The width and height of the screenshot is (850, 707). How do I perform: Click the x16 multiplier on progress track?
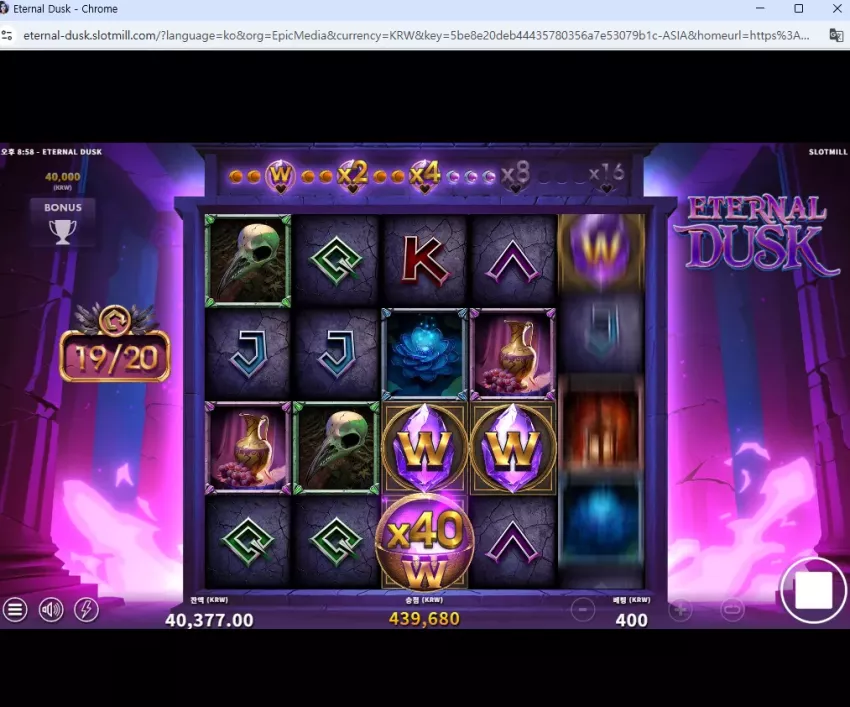point(607,176)
